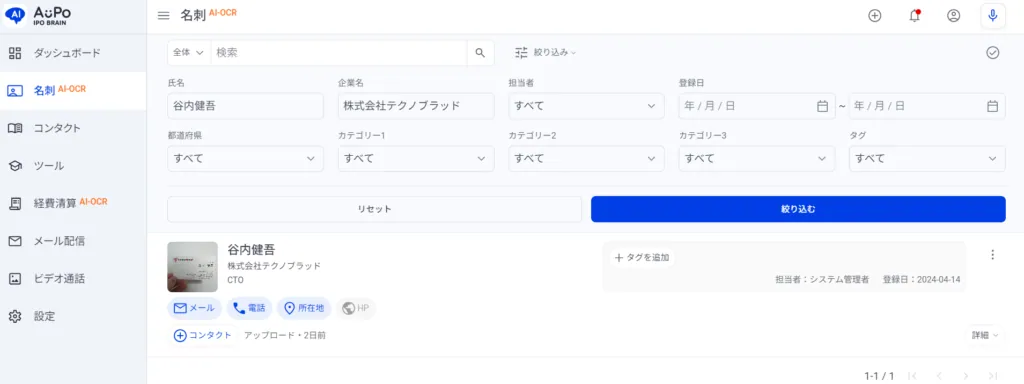Open the notifications bell
The height and width of the screenshot is (384, 1024).
tap(914, 16)
